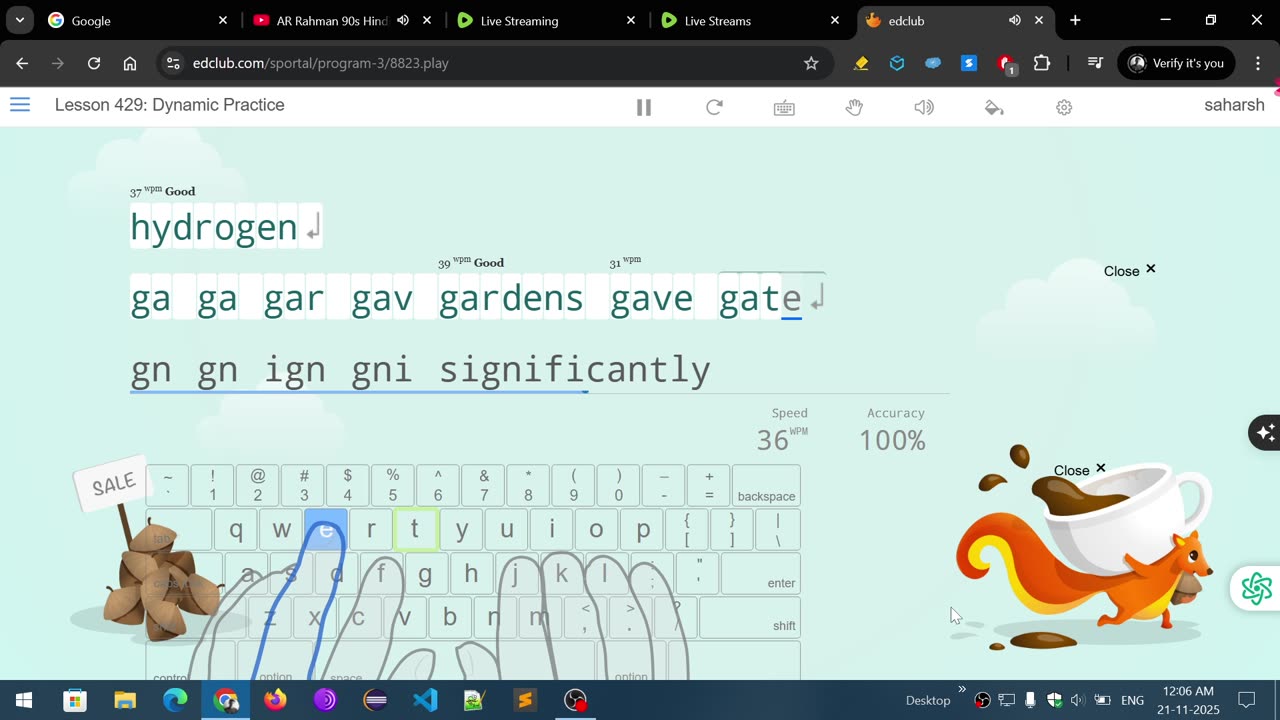Open the Chrome three-dot menu
The image size is (1280, 720).
[1258, 63]
